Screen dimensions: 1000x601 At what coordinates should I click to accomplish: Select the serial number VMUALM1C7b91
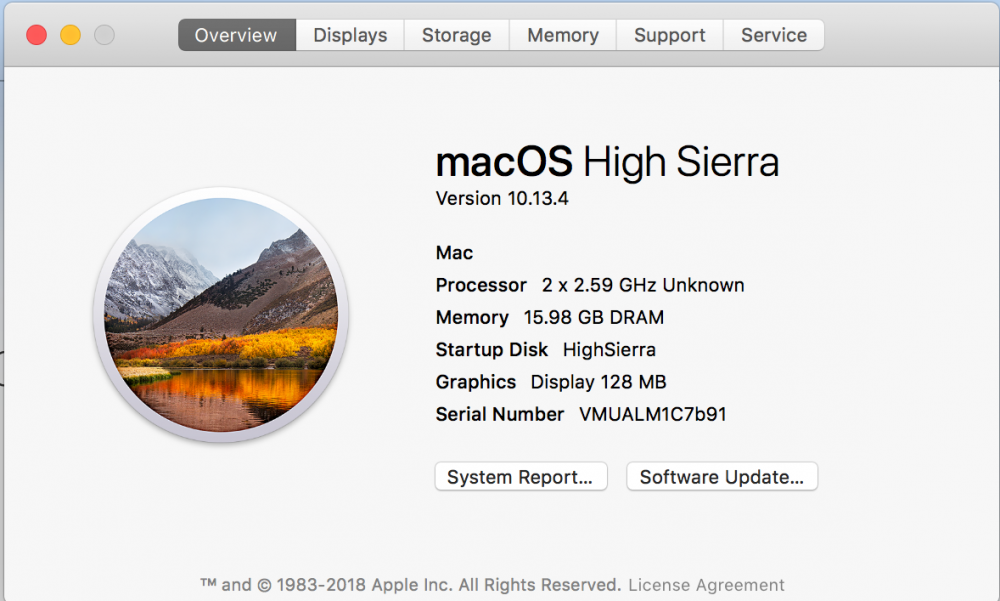click(652, 414)
